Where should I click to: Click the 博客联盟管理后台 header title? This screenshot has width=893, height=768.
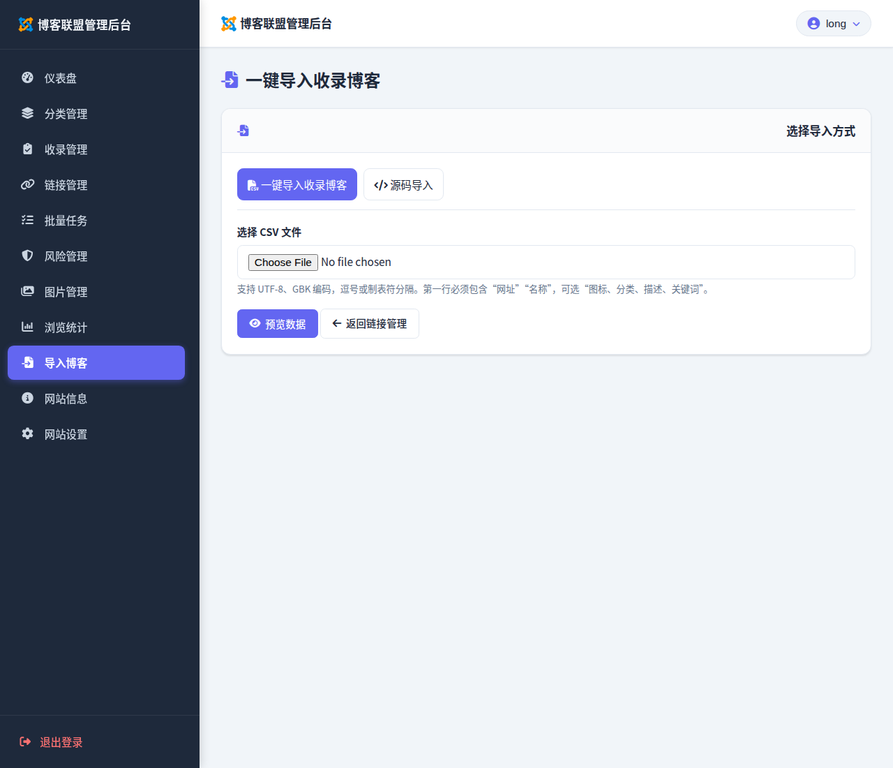tap(286, 24)
